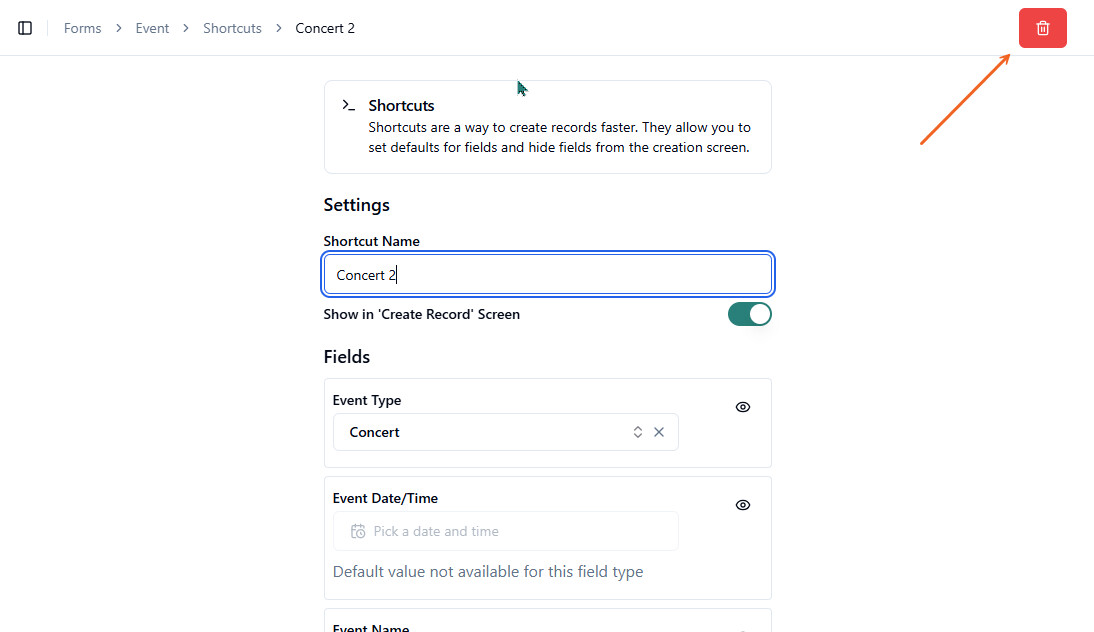Click the Shortcuts info card heading

tap(401, 105)
